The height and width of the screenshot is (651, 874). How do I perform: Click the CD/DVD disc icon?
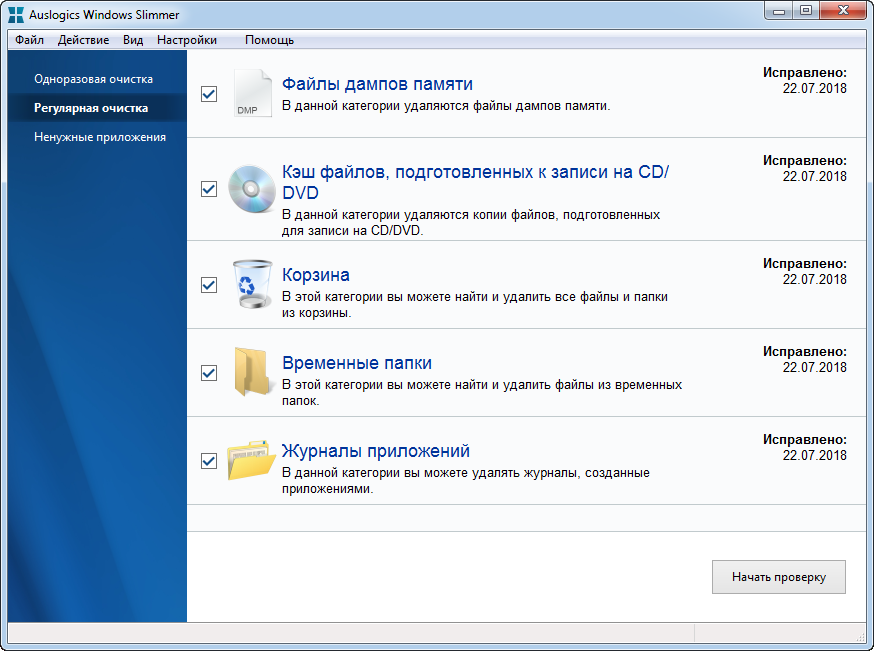[252, 189]
